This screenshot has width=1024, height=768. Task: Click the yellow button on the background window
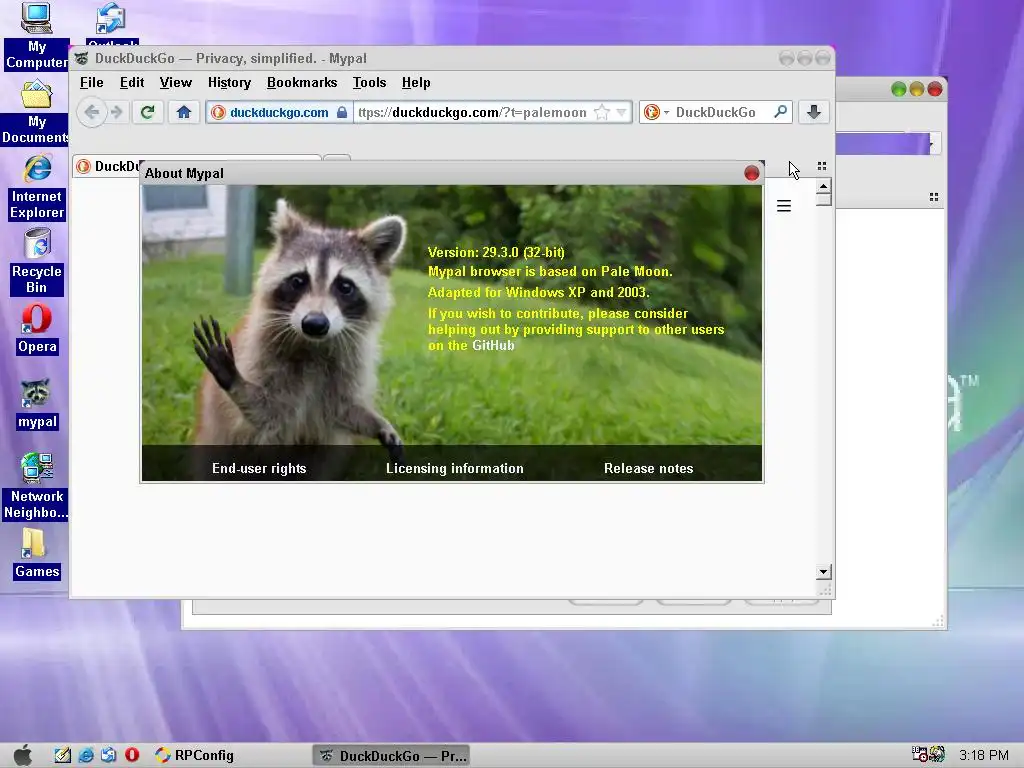tap(917, 89)
